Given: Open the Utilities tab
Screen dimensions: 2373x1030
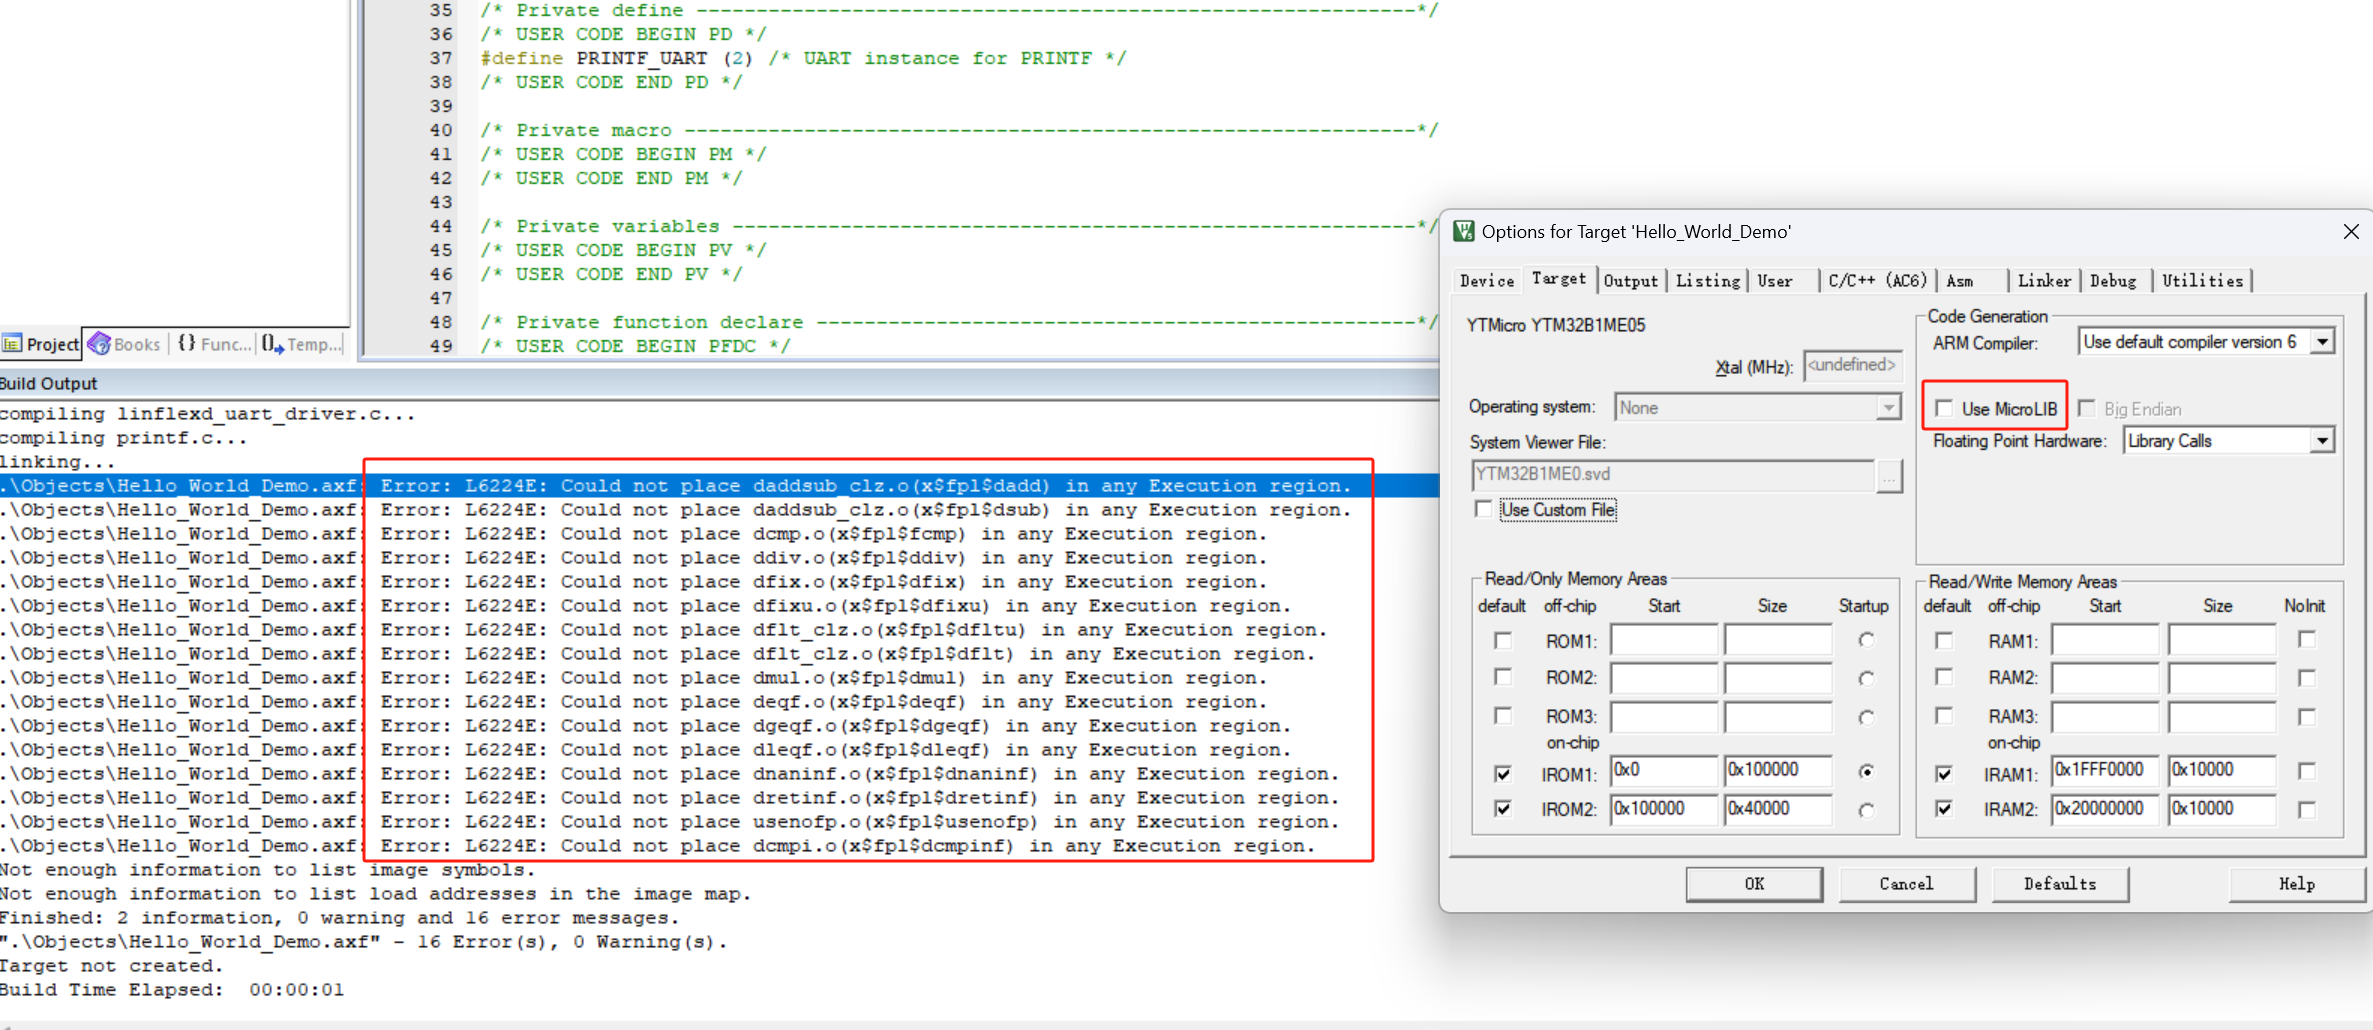Looking at the screenshot, I should (x=2203, y=281).
